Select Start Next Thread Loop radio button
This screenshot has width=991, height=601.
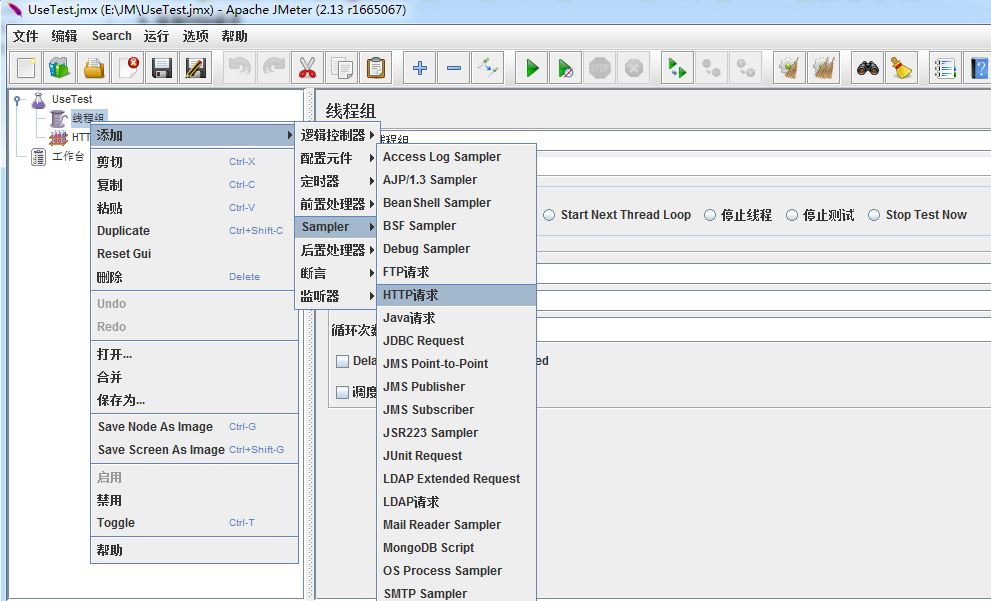549,215
